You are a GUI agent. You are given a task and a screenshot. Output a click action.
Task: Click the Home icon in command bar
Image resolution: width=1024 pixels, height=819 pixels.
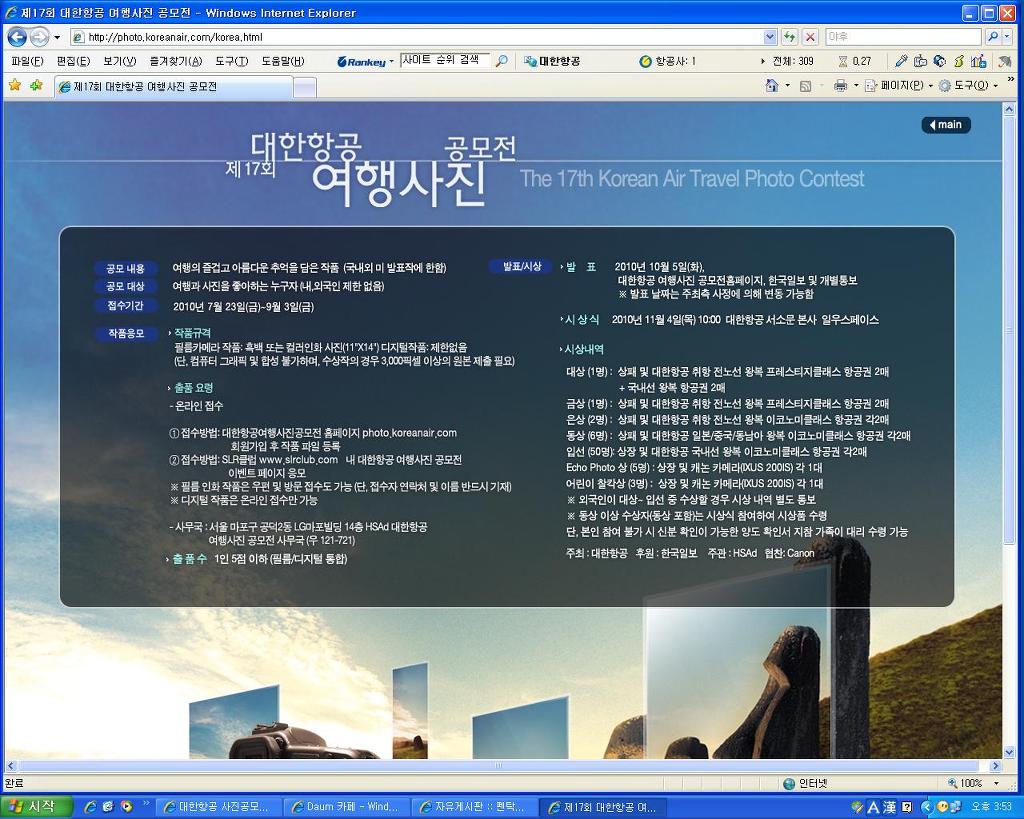click(x=771, y=86)
